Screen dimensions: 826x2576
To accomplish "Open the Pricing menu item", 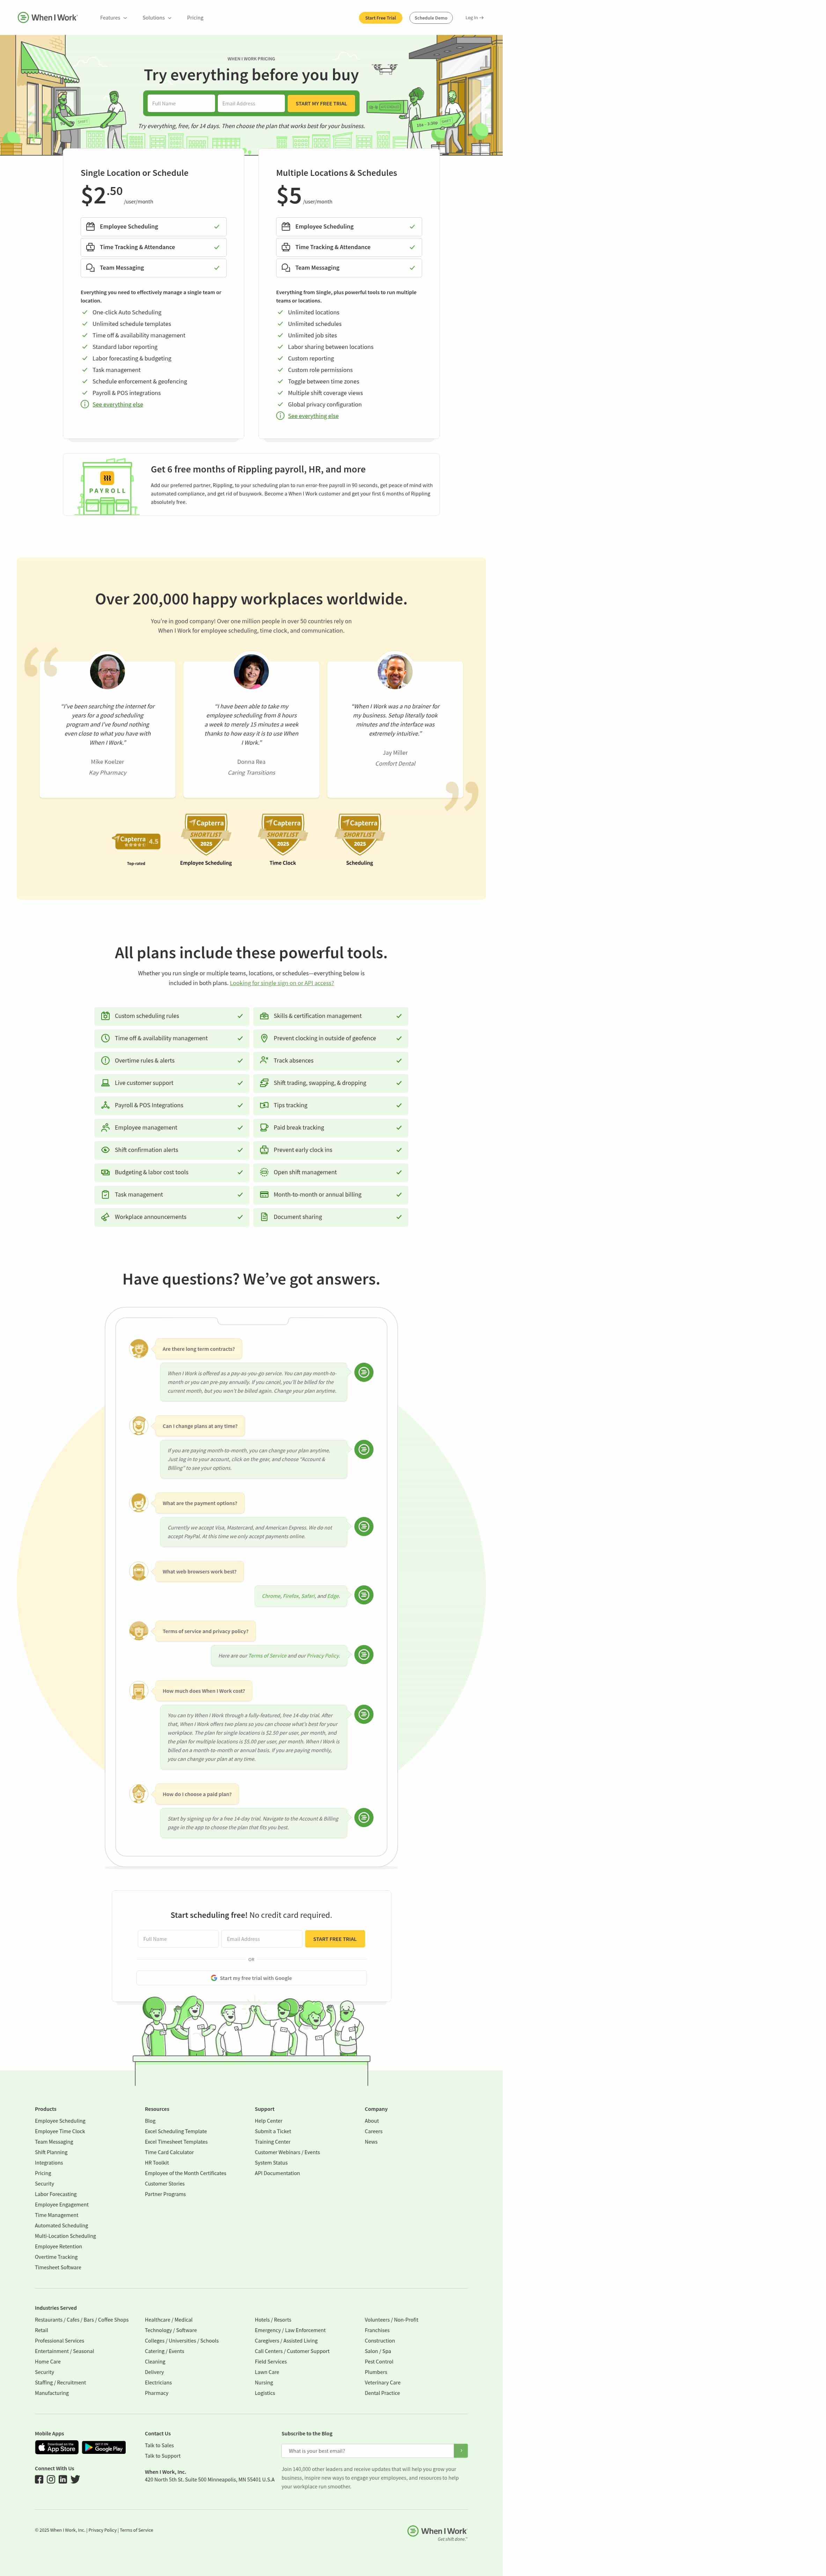I will click(x=195, y=18).
